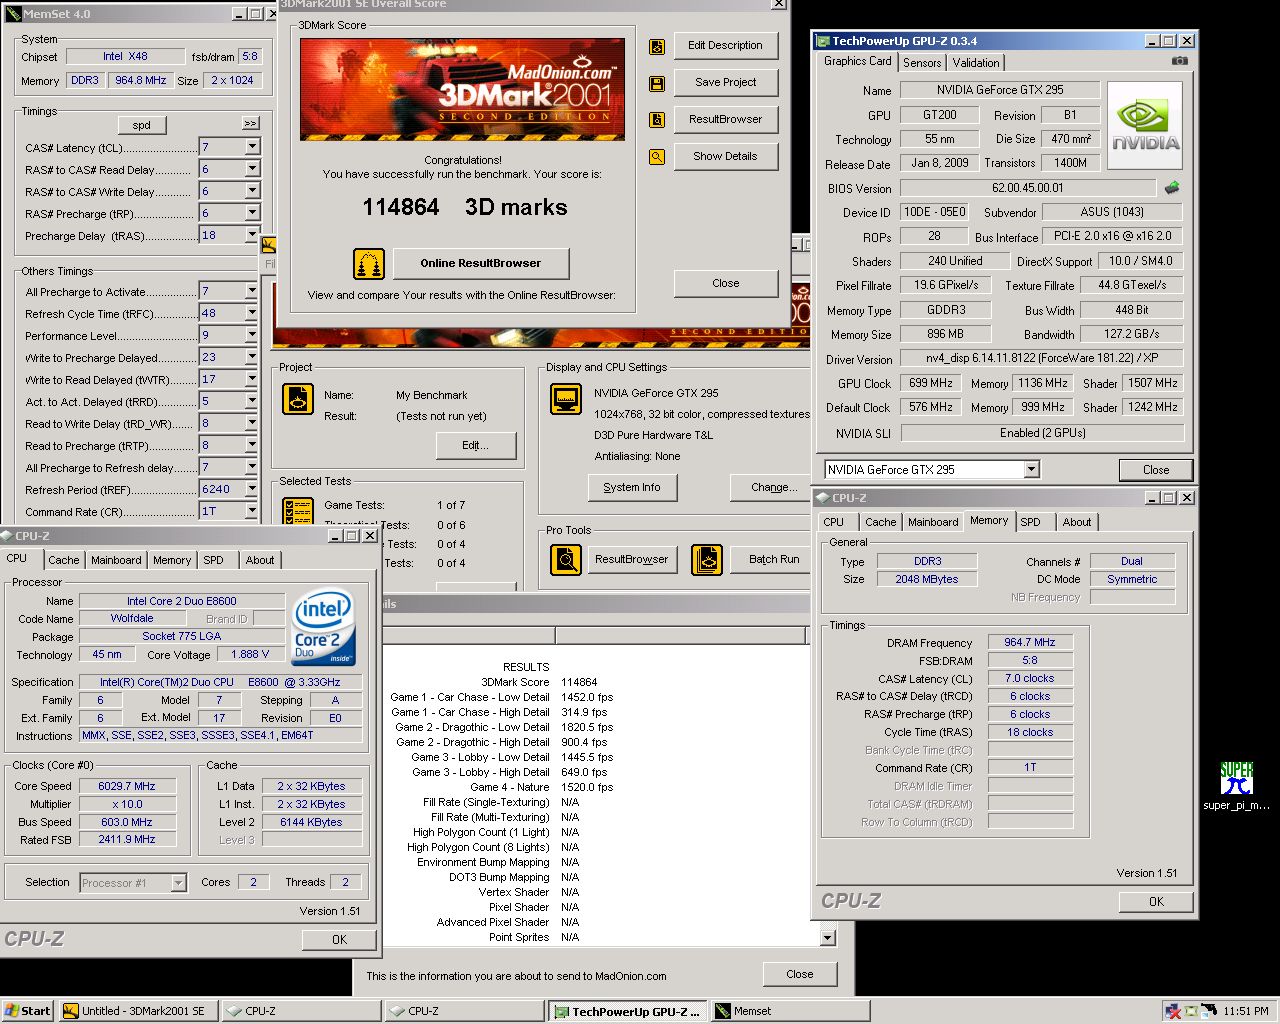Click the Batch Run icon in Pro Tools
The height and width of the screenshot is (1024, 1280).
(x=707, y=559)
